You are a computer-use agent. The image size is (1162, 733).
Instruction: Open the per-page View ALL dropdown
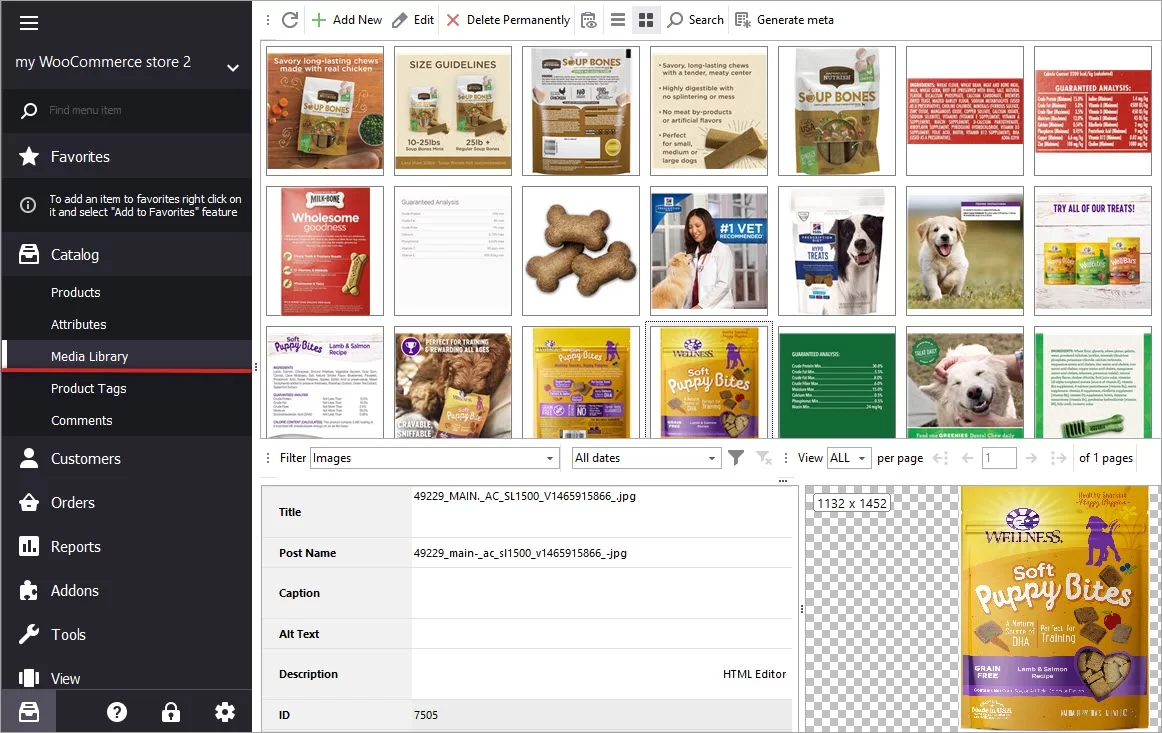[x=848, y=457]
